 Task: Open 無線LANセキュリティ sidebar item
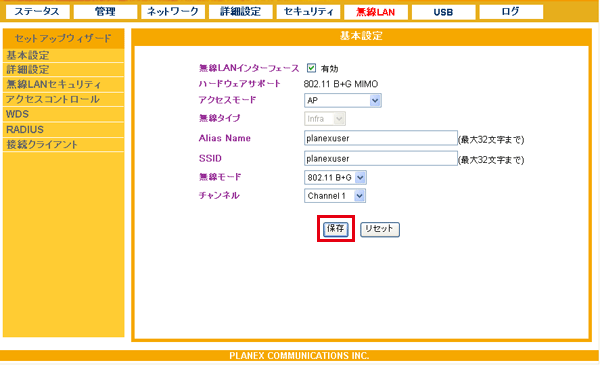coord(63,85)
